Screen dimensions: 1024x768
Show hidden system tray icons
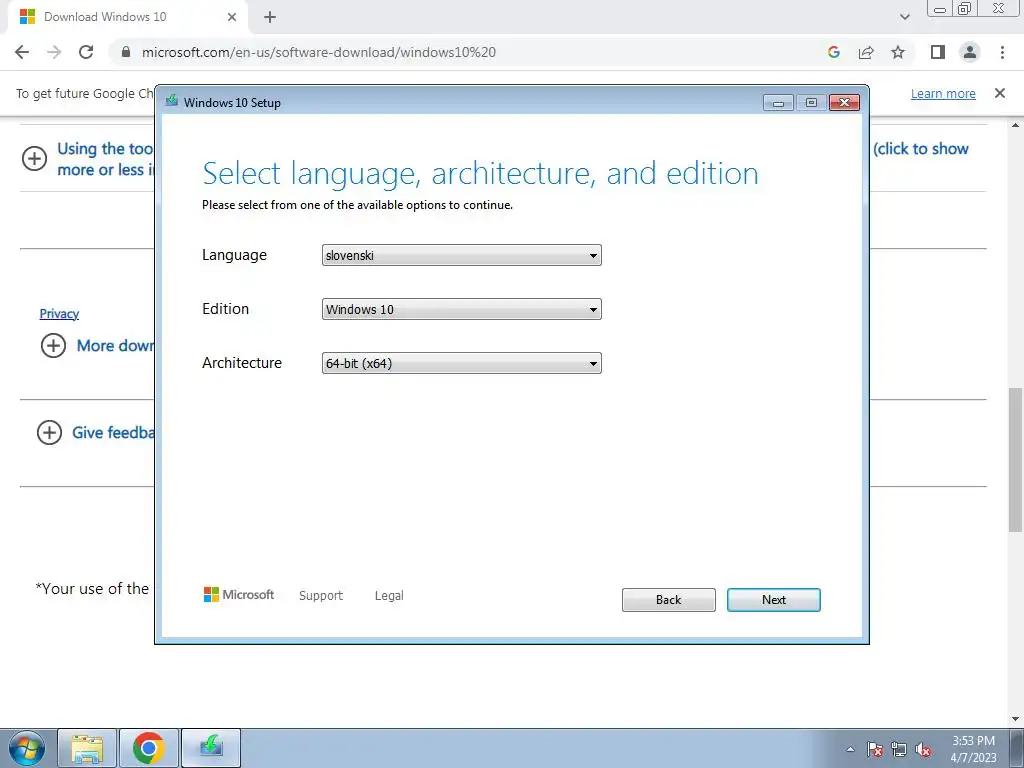click(850, 749)
